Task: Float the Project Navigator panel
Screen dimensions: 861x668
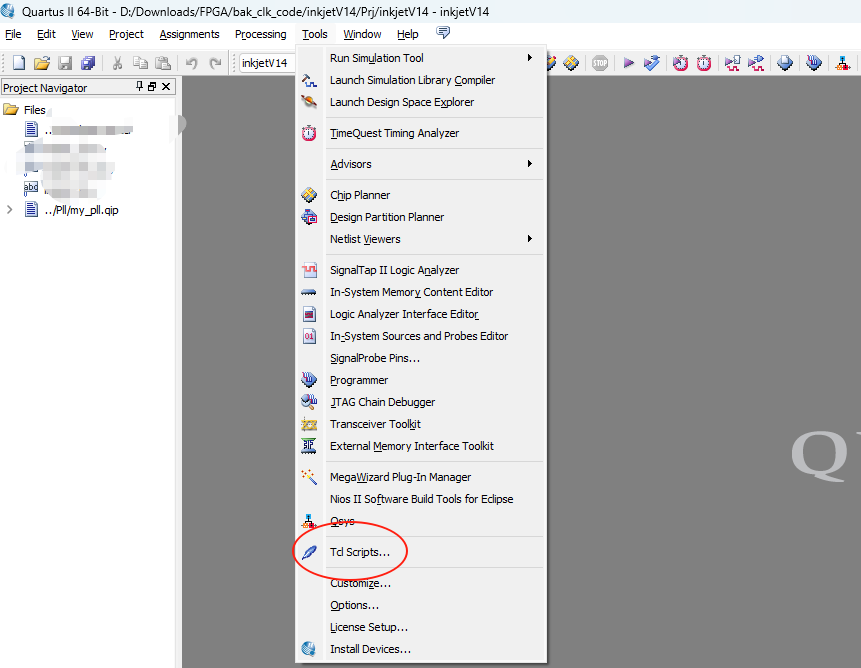Action: (x=152, y=87)
